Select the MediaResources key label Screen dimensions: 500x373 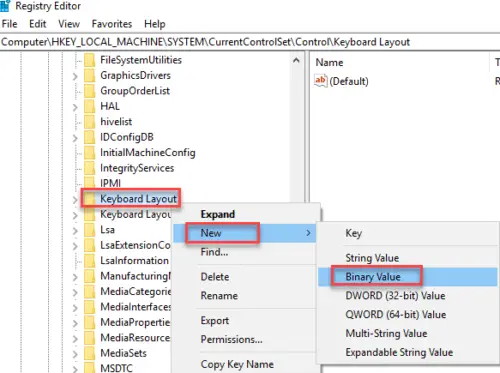pyautogui.click(x=135, y=338)
